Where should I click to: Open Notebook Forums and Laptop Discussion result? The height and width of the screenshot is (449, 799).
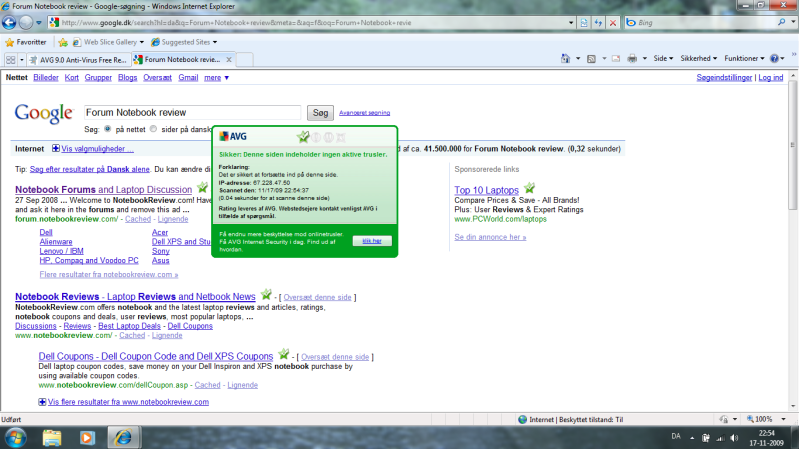[103, 190]
